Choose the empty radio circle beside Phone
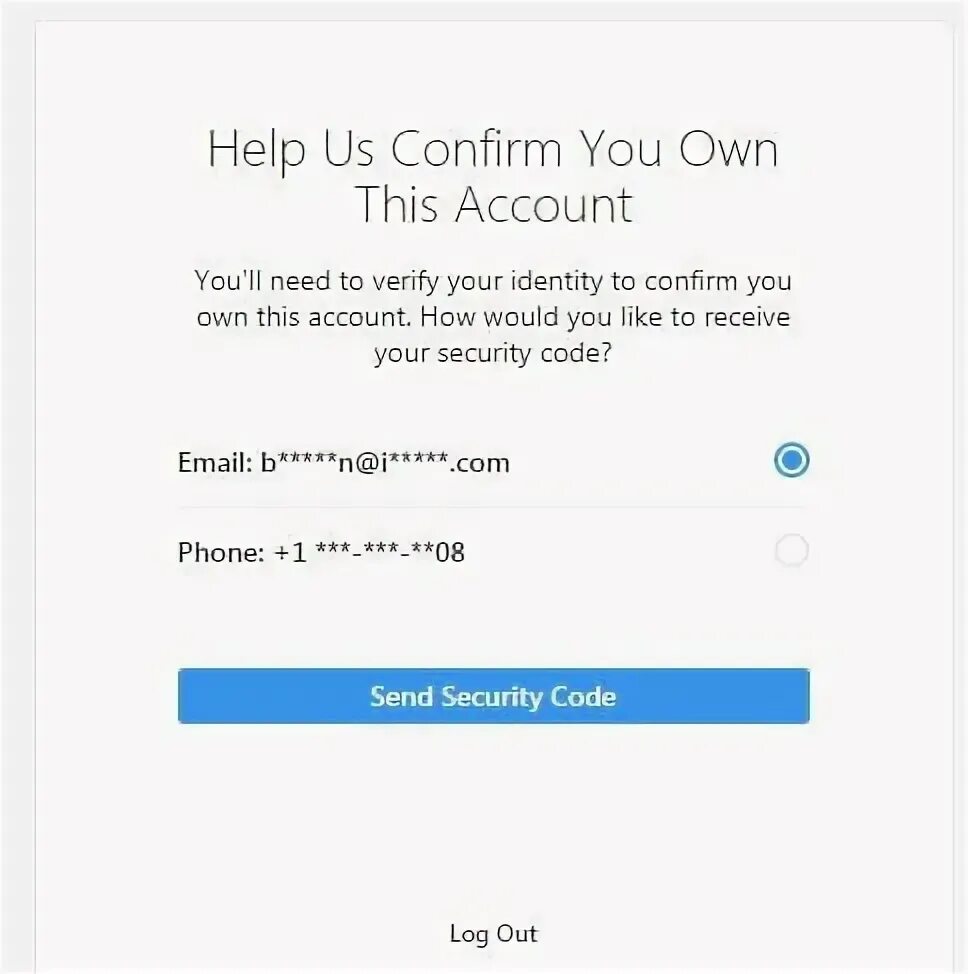The image size is (968, 974). [792, 550]
